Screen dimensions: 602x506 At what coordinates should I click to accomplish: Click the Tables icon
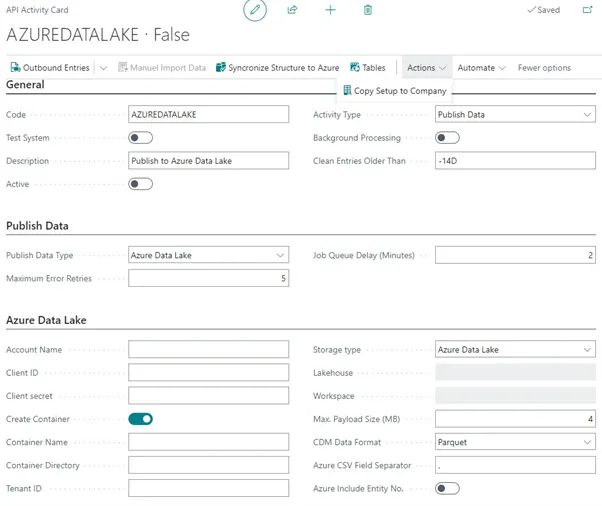355,68
